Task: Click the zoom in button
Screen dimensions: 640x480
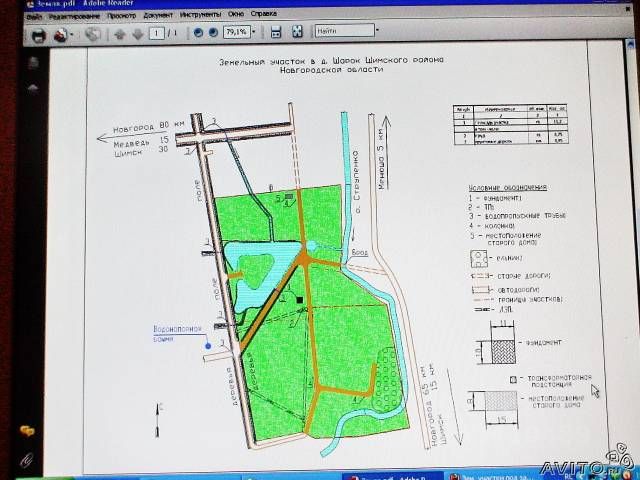Action: pyautogui.click(x=213, y=33)
